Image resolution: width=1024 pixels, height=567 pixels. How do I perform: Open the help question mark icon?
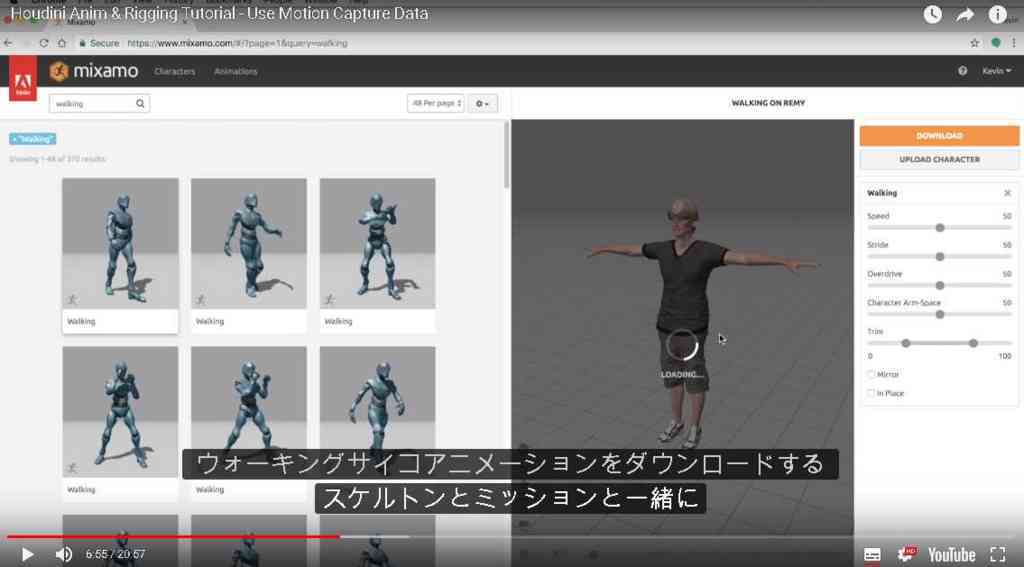[x=963, y=71]
